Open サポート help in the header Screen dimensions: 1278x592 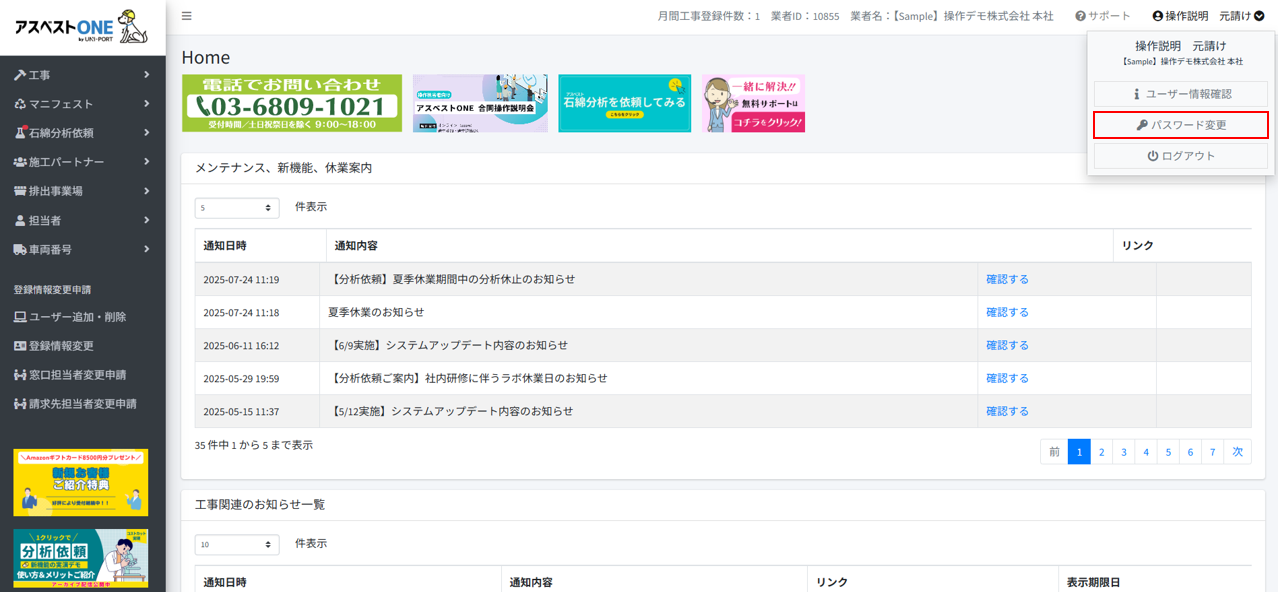click(1103, 16)
